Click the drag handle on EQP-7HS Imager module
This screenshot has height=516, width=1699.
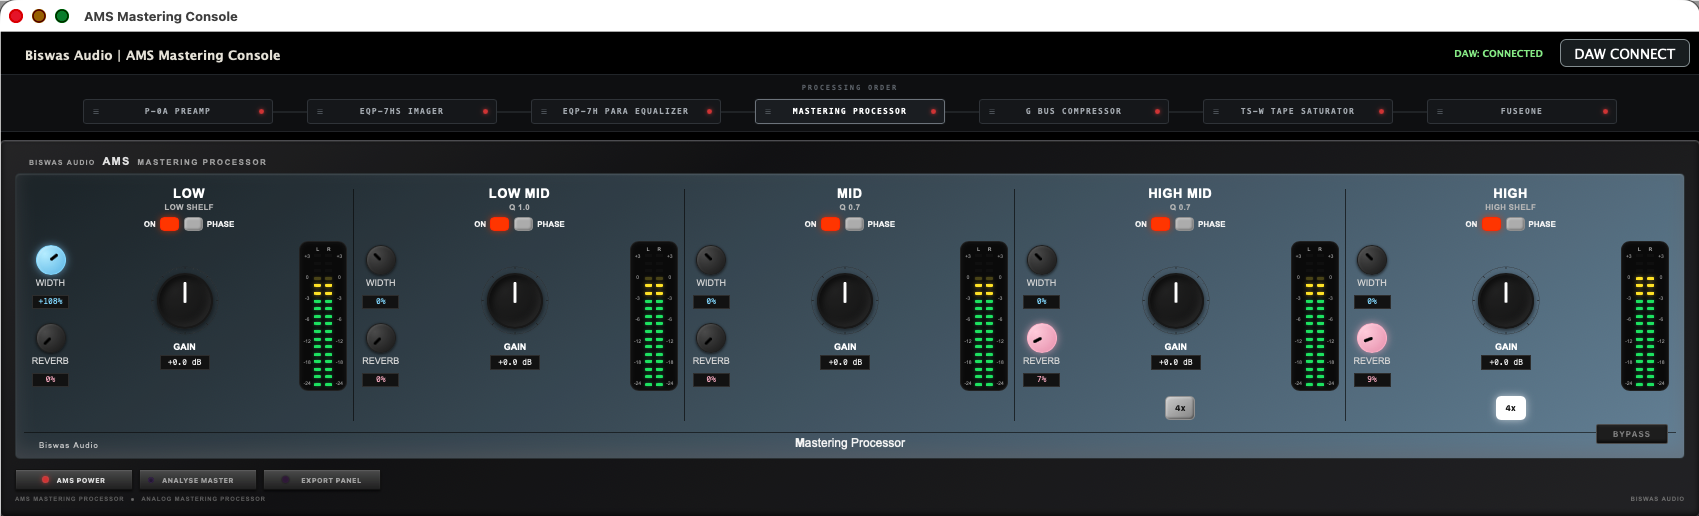click(x=320, y=111)
